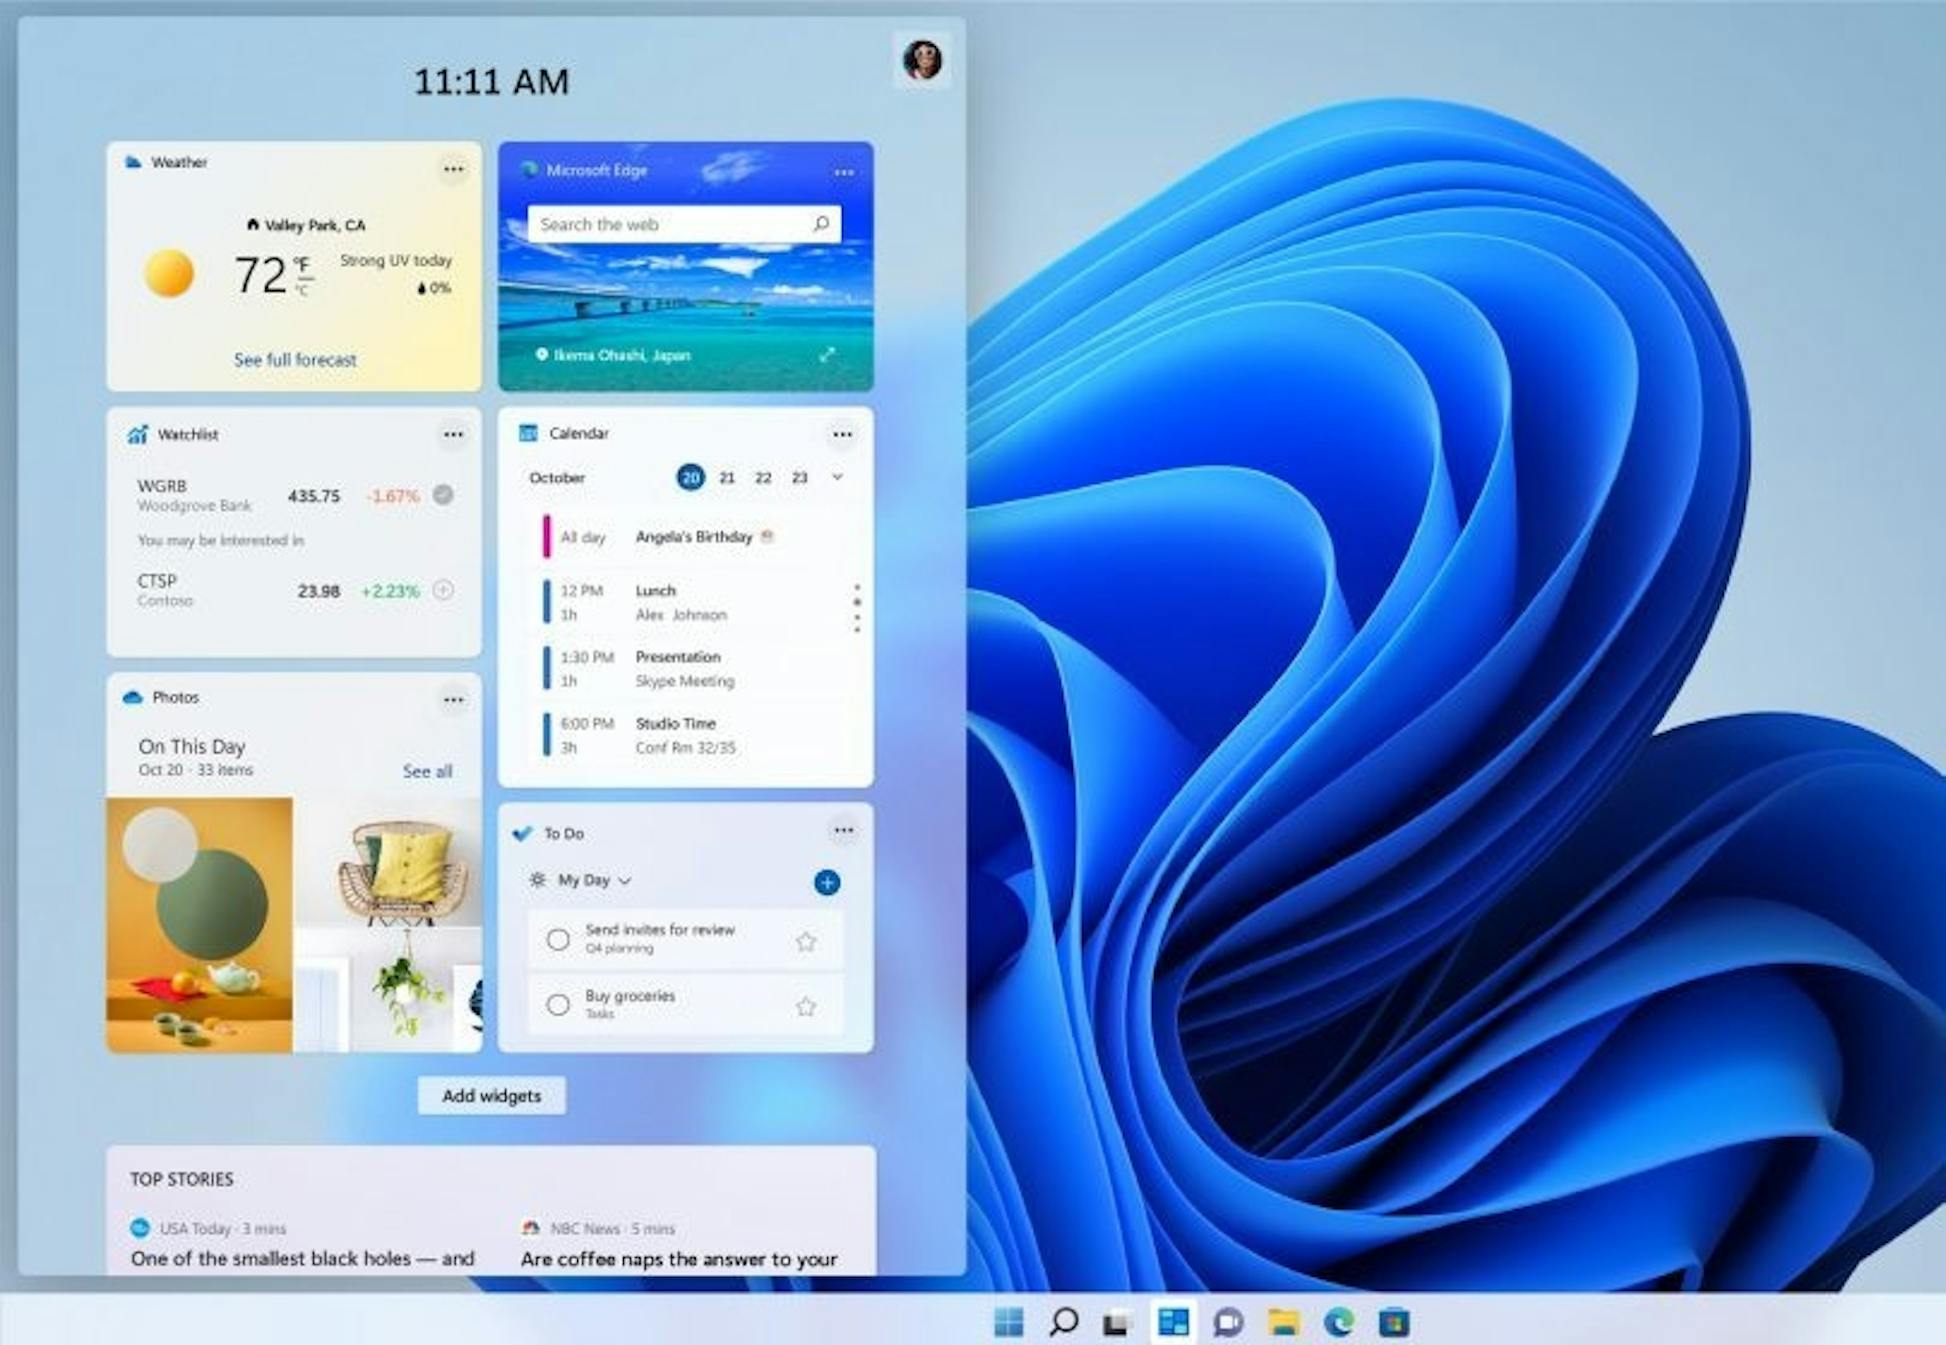Select October 21 in the calendar
1946x1345 pixels.
coord(727,478)
